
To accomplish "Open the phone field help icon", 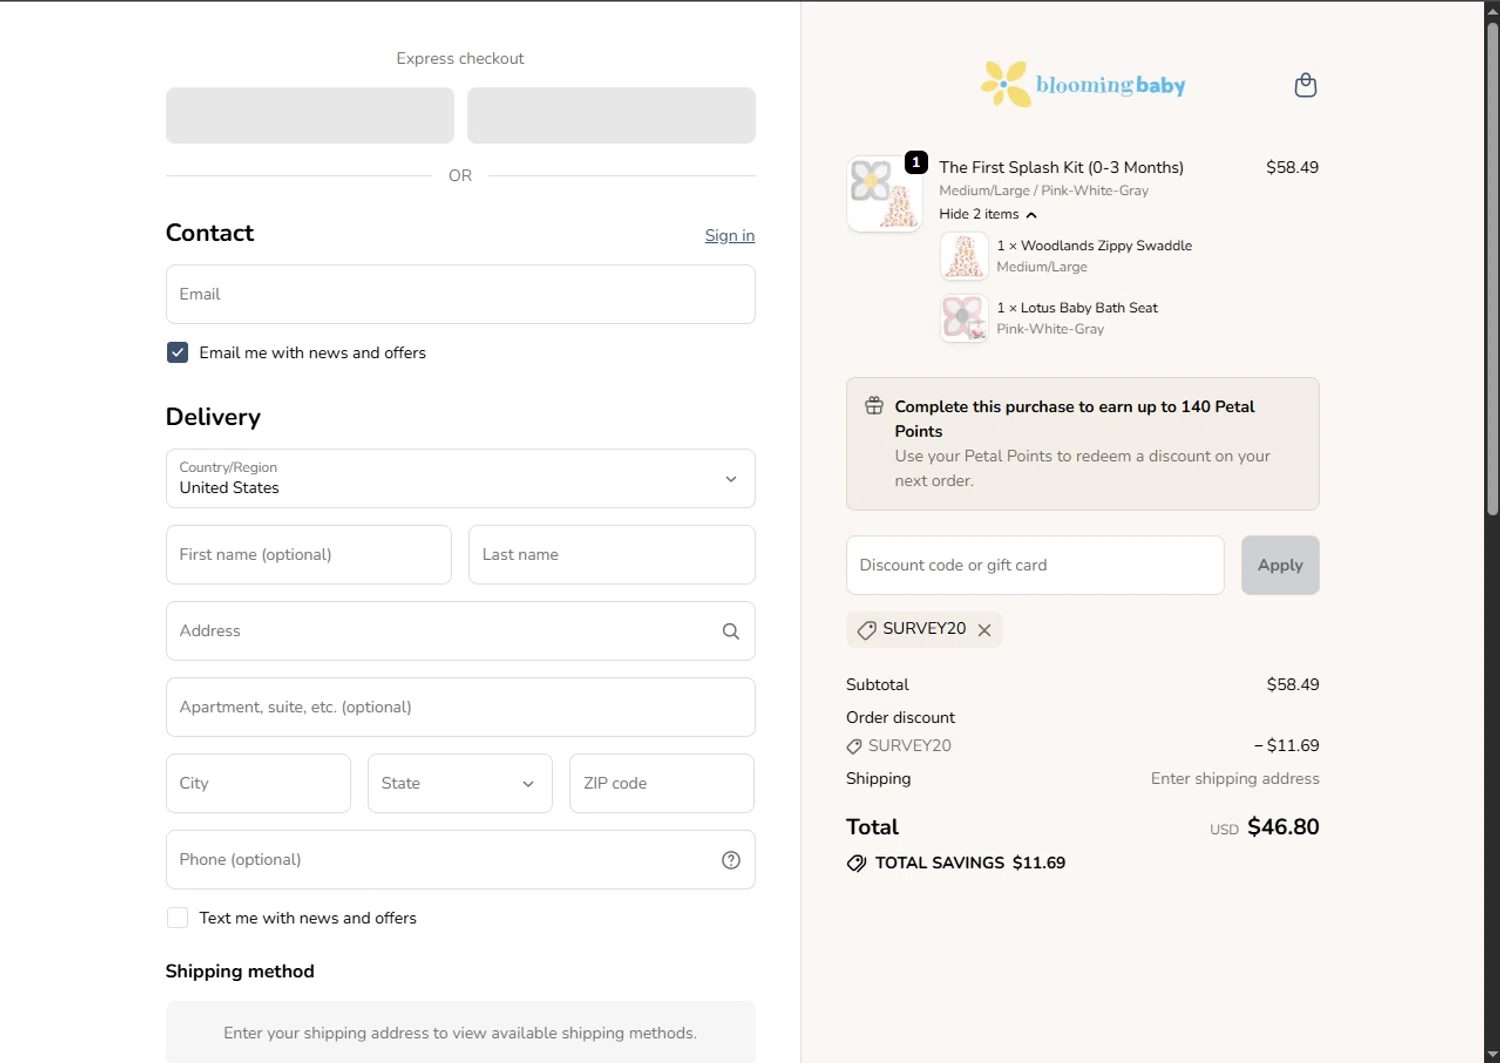I will (731, 860).
